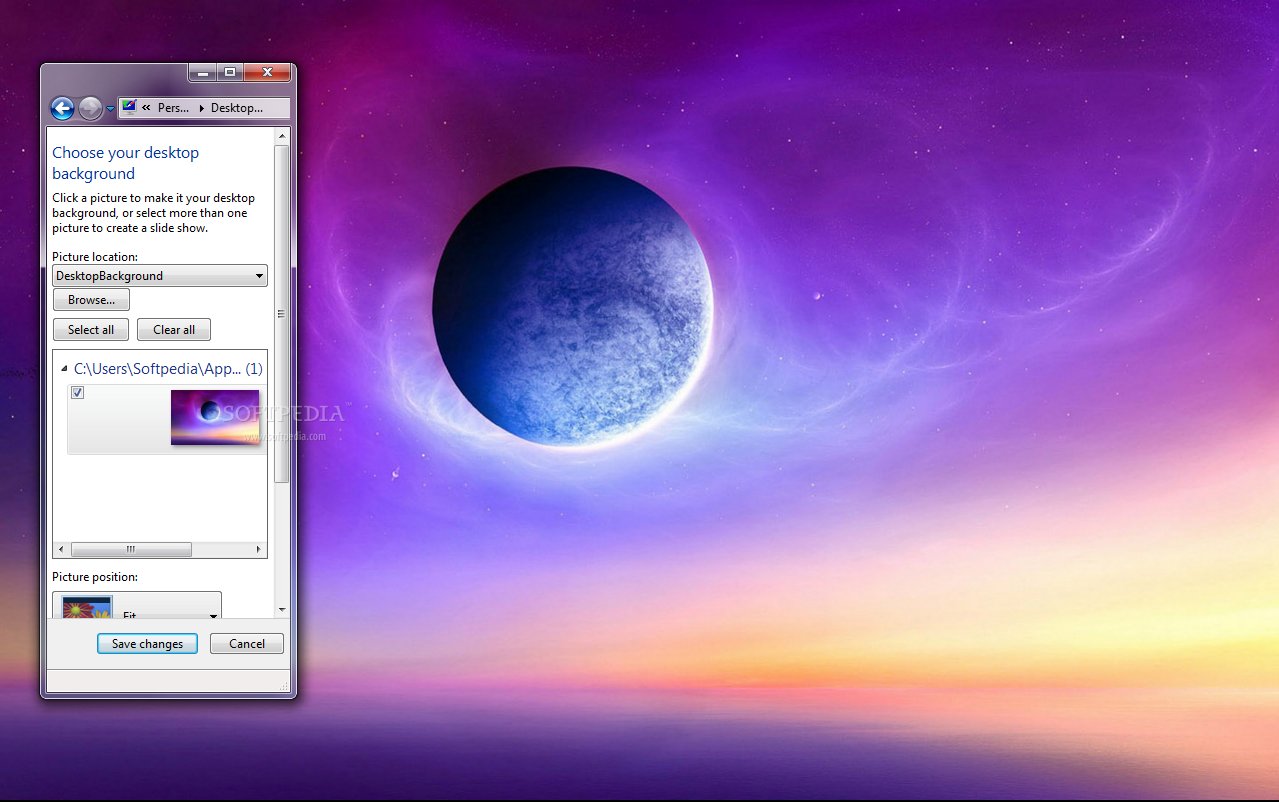The image size is (1279, 802).
Task: Click the flower preview icon in Picture position
Action: point(87,607)
